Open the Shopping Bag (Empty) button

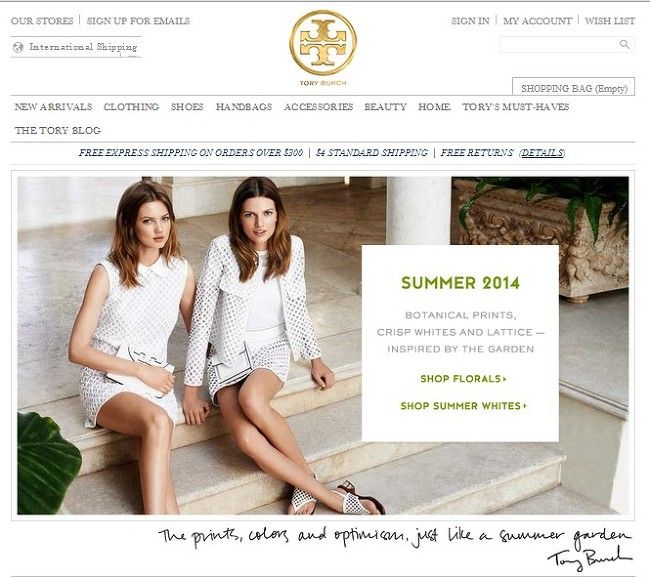(574, 88)
